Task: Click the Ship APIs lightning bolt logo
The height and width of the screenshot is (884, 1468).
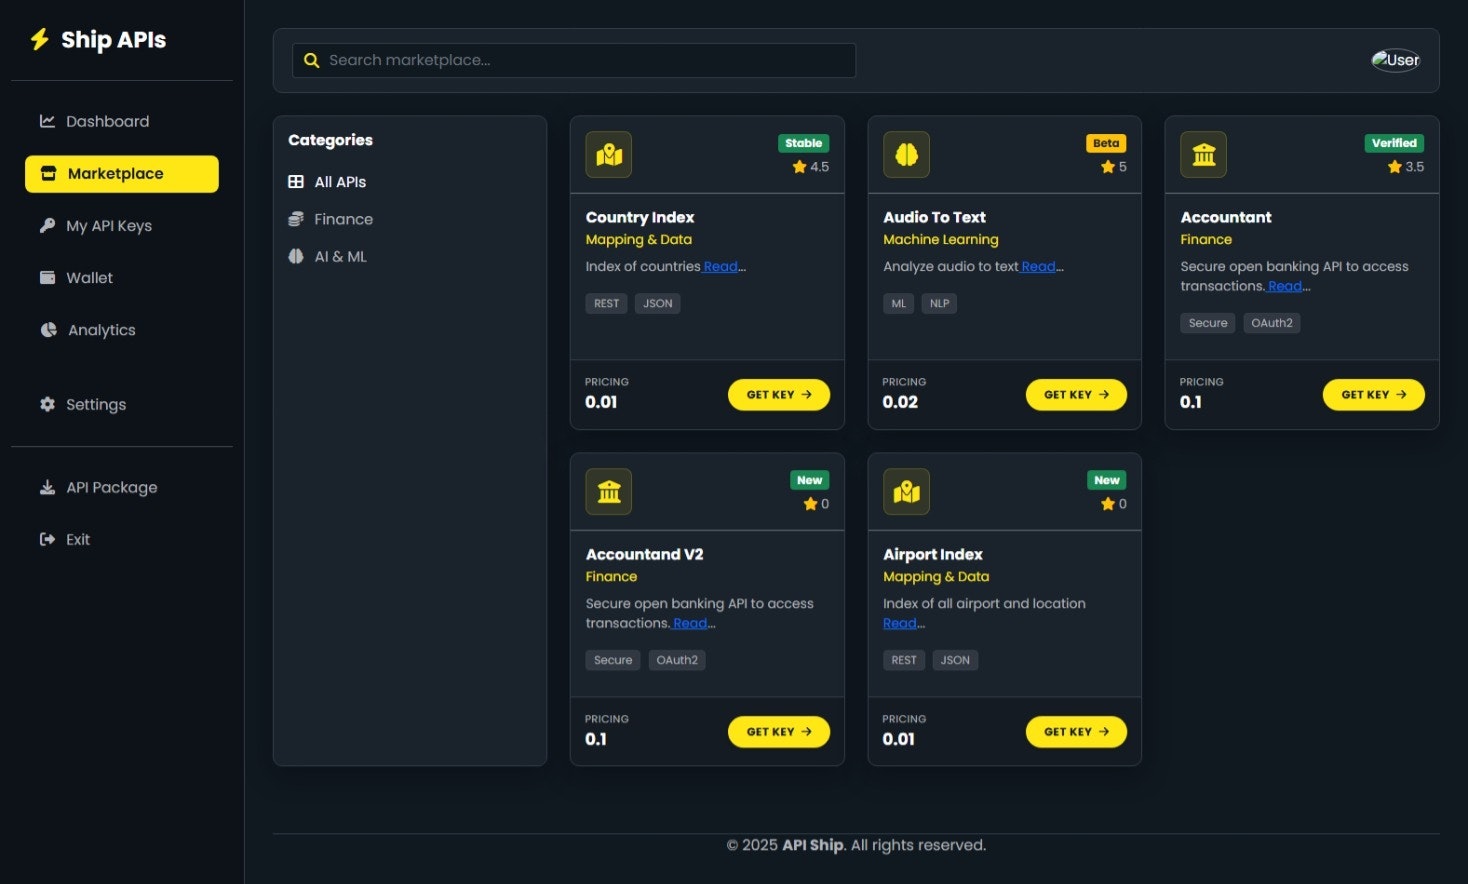Action: pyautogui.click(x=40, y=39)
